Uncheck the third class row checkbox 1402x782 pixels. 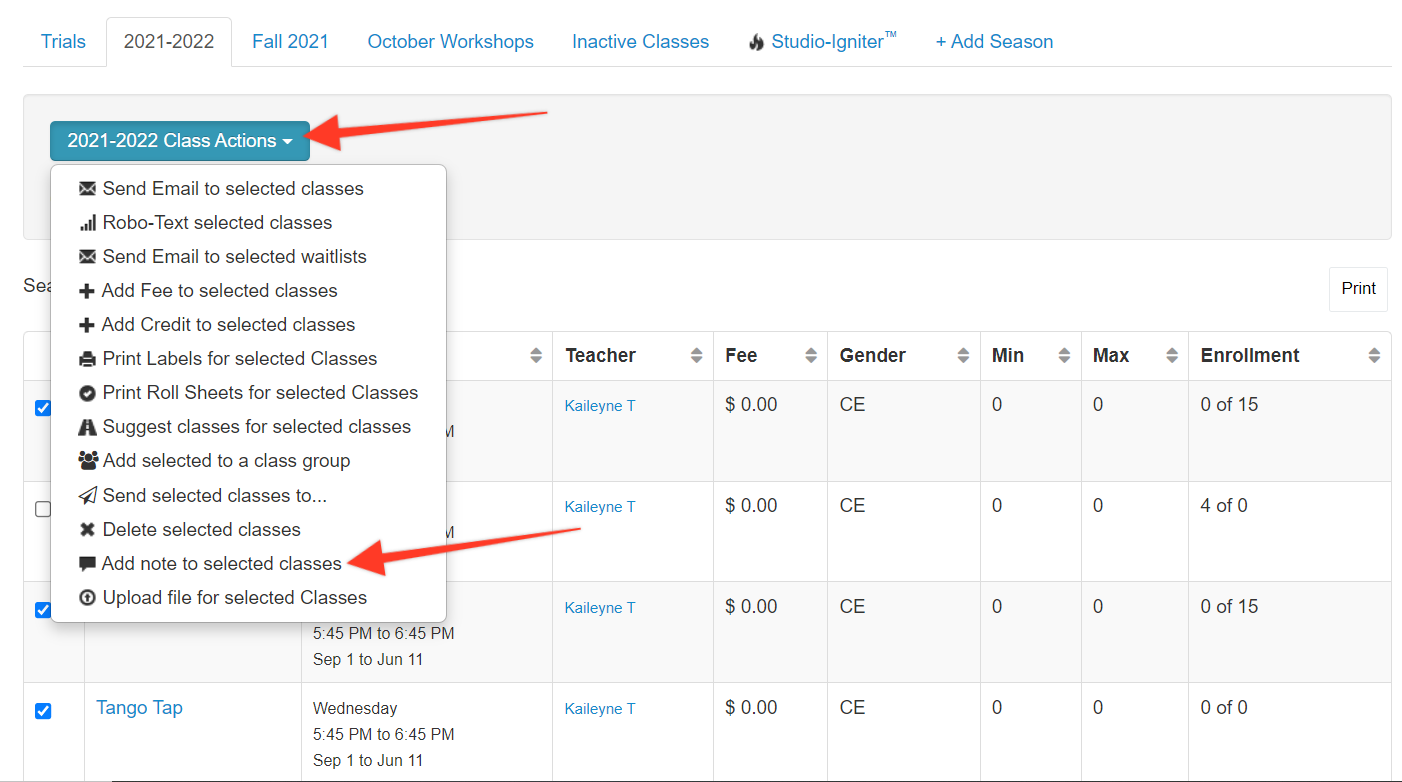43,610
